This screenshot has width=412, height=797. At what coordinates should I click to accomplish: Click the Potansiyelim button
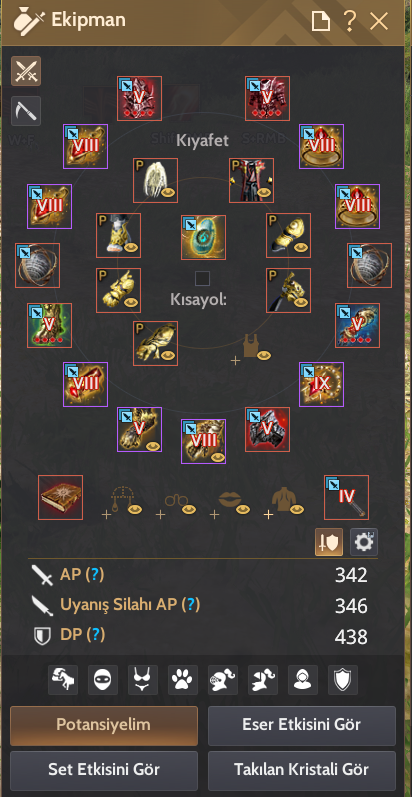click(x=104, y=725)
